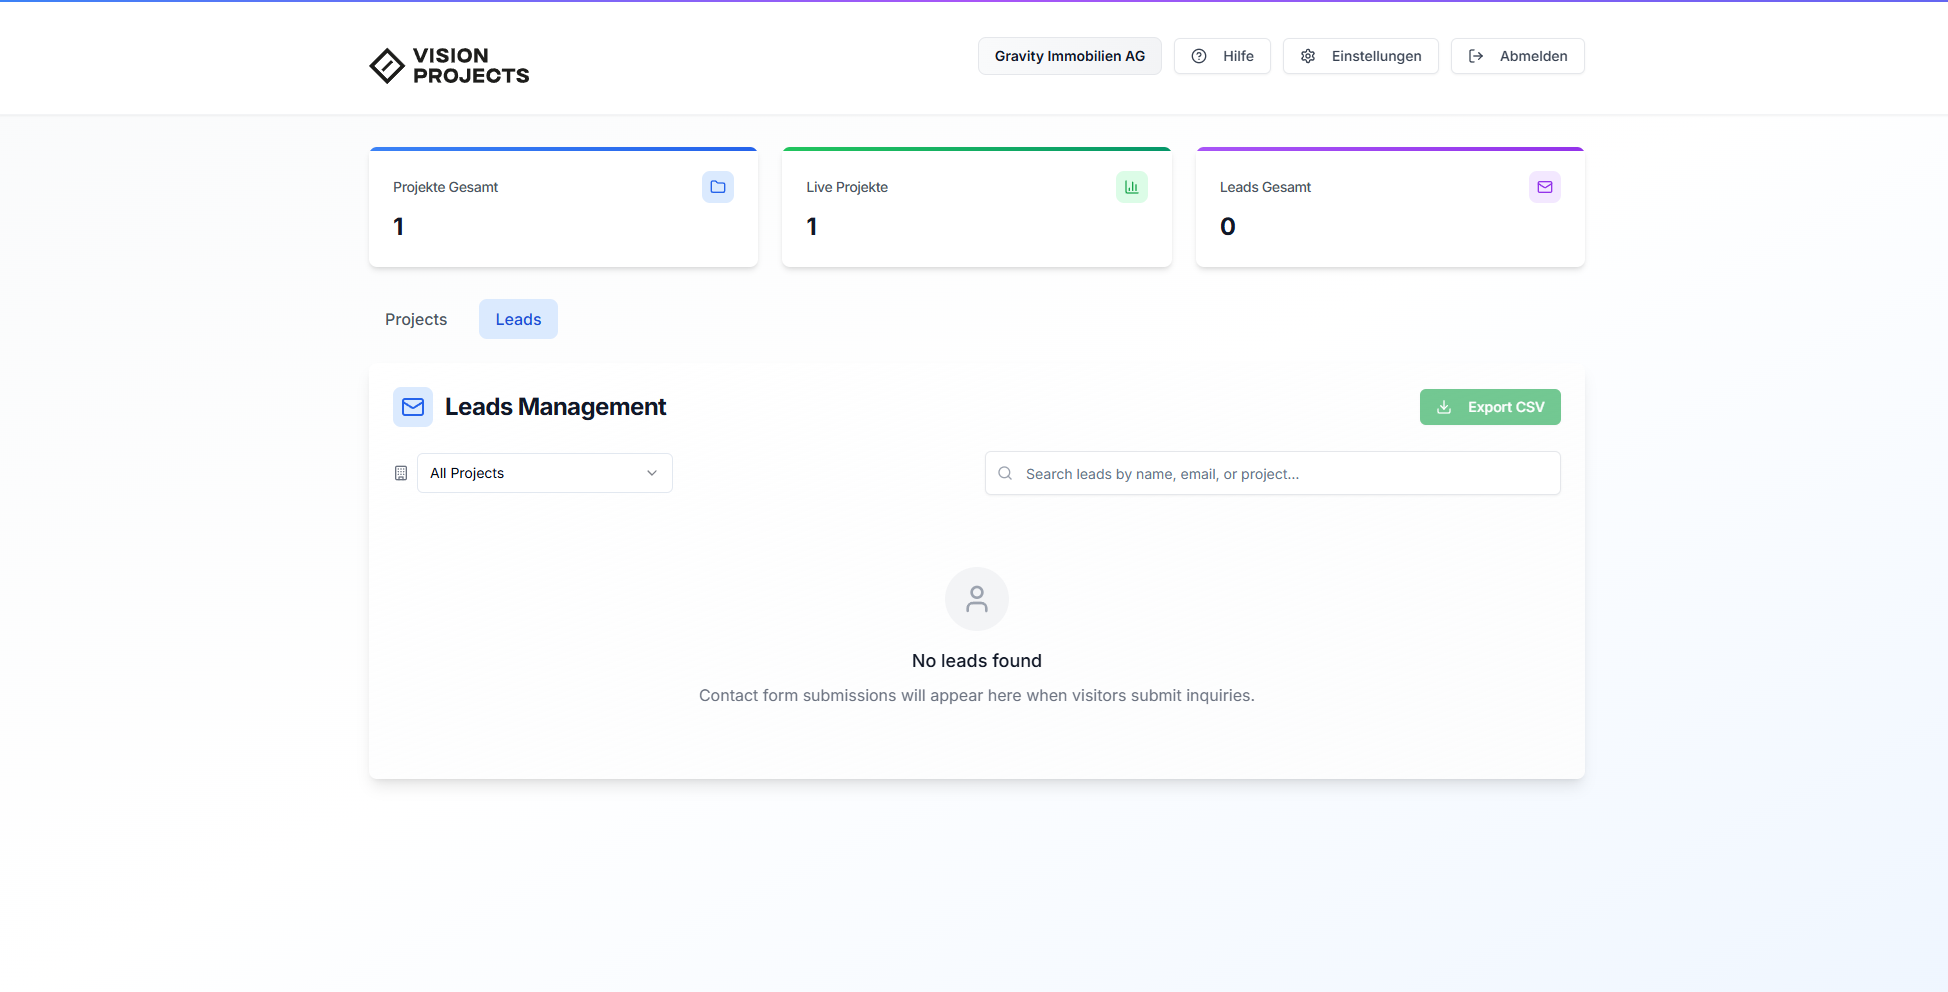Switch to the Projects tab
The width and height of the screenshot is (1948, 992).
point(415,319)
